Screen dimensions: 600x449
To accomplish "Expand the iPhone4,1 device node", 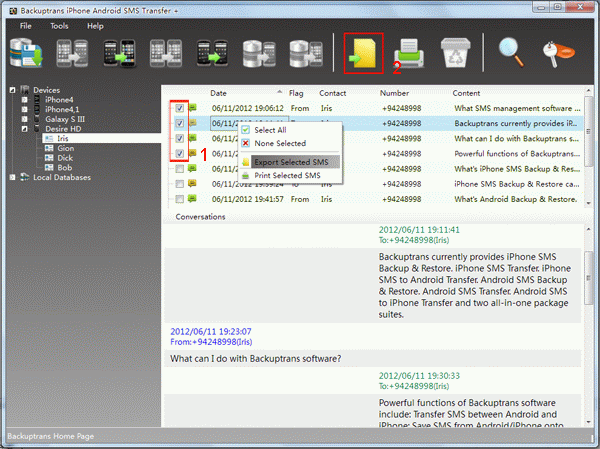I will click(x=24, y=109).
